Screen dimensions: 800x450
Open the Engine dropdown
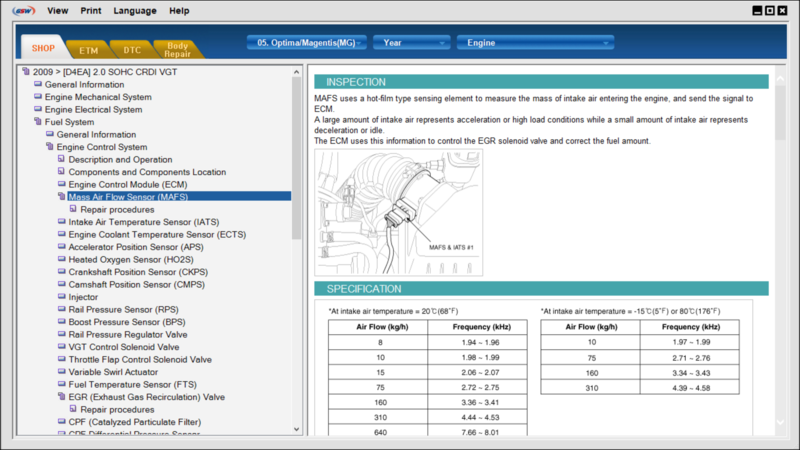click(x=535, y=43)
